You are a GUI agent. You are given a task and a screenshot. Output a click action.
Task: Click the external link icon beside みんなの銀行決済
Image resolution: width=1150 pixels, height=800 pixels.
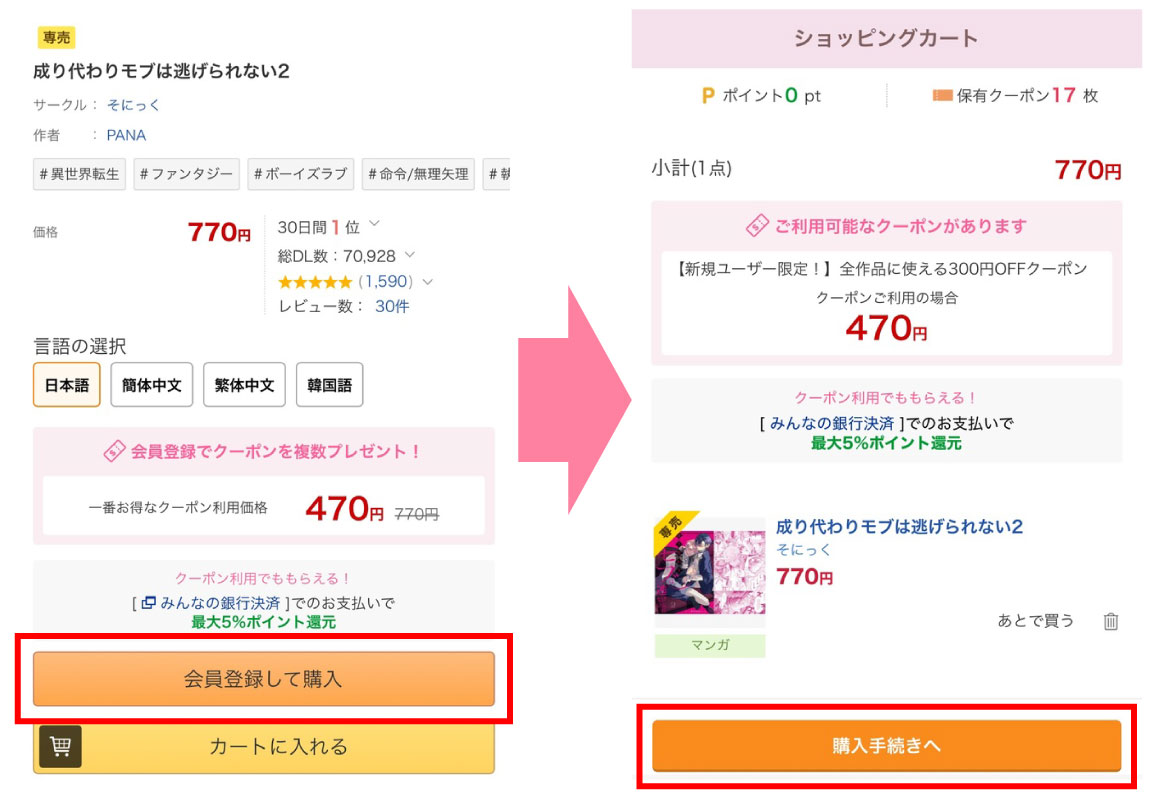(x=148, y=603)
